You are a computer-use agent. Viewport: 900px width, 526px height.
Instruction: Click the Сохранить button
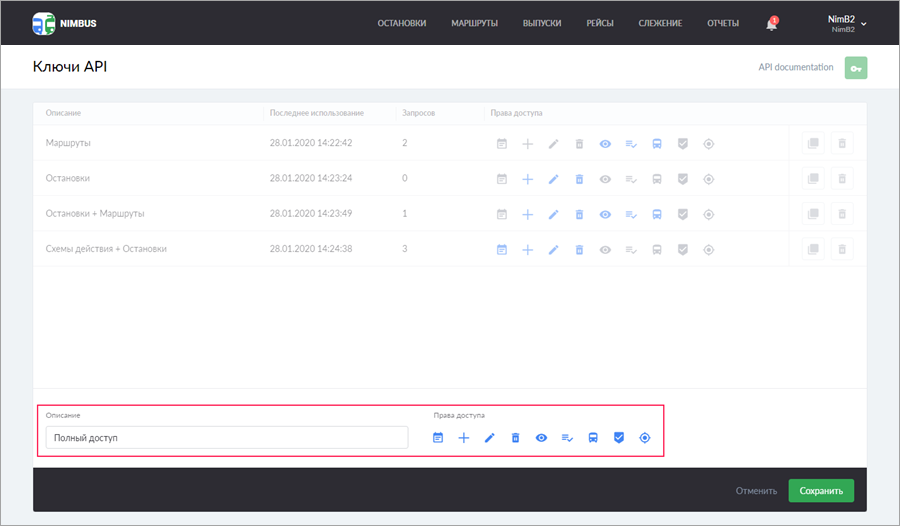pos(821,490)
